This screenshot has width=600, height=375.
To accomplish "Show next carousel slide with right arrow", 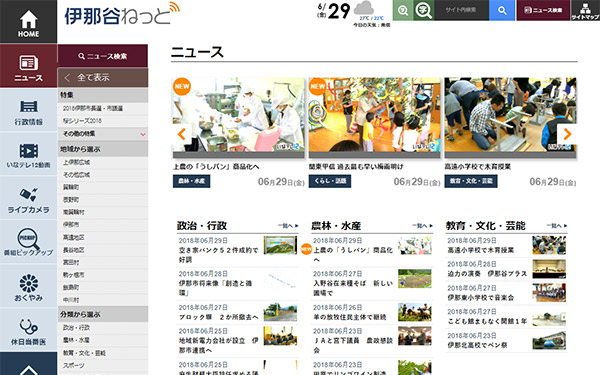I will tap(567, 134).
